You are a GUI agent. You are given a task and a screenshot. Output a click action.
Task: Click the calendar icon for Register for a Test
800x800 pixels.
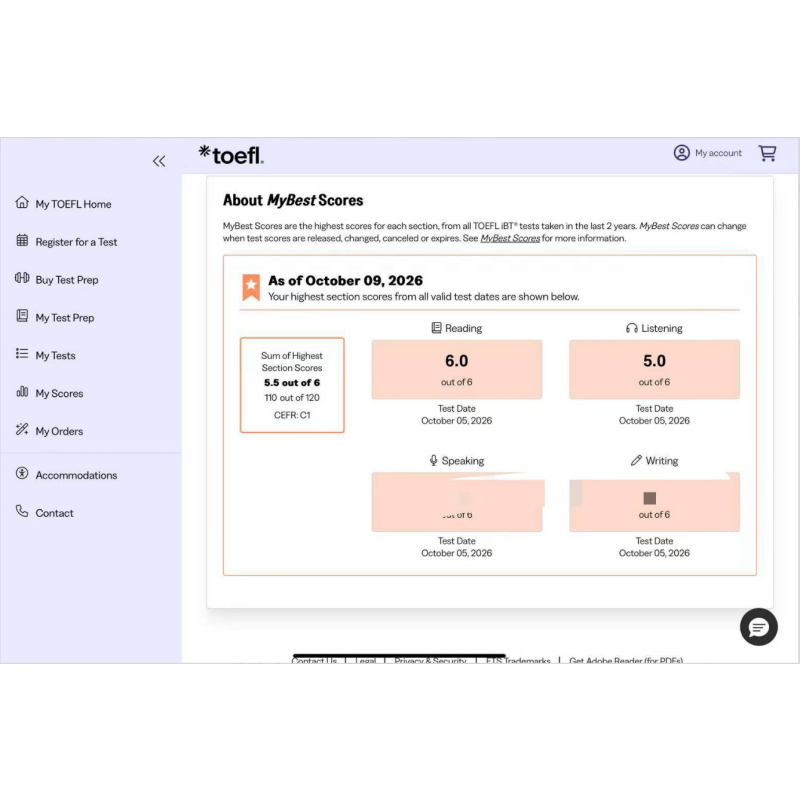[x=22, y=240]
